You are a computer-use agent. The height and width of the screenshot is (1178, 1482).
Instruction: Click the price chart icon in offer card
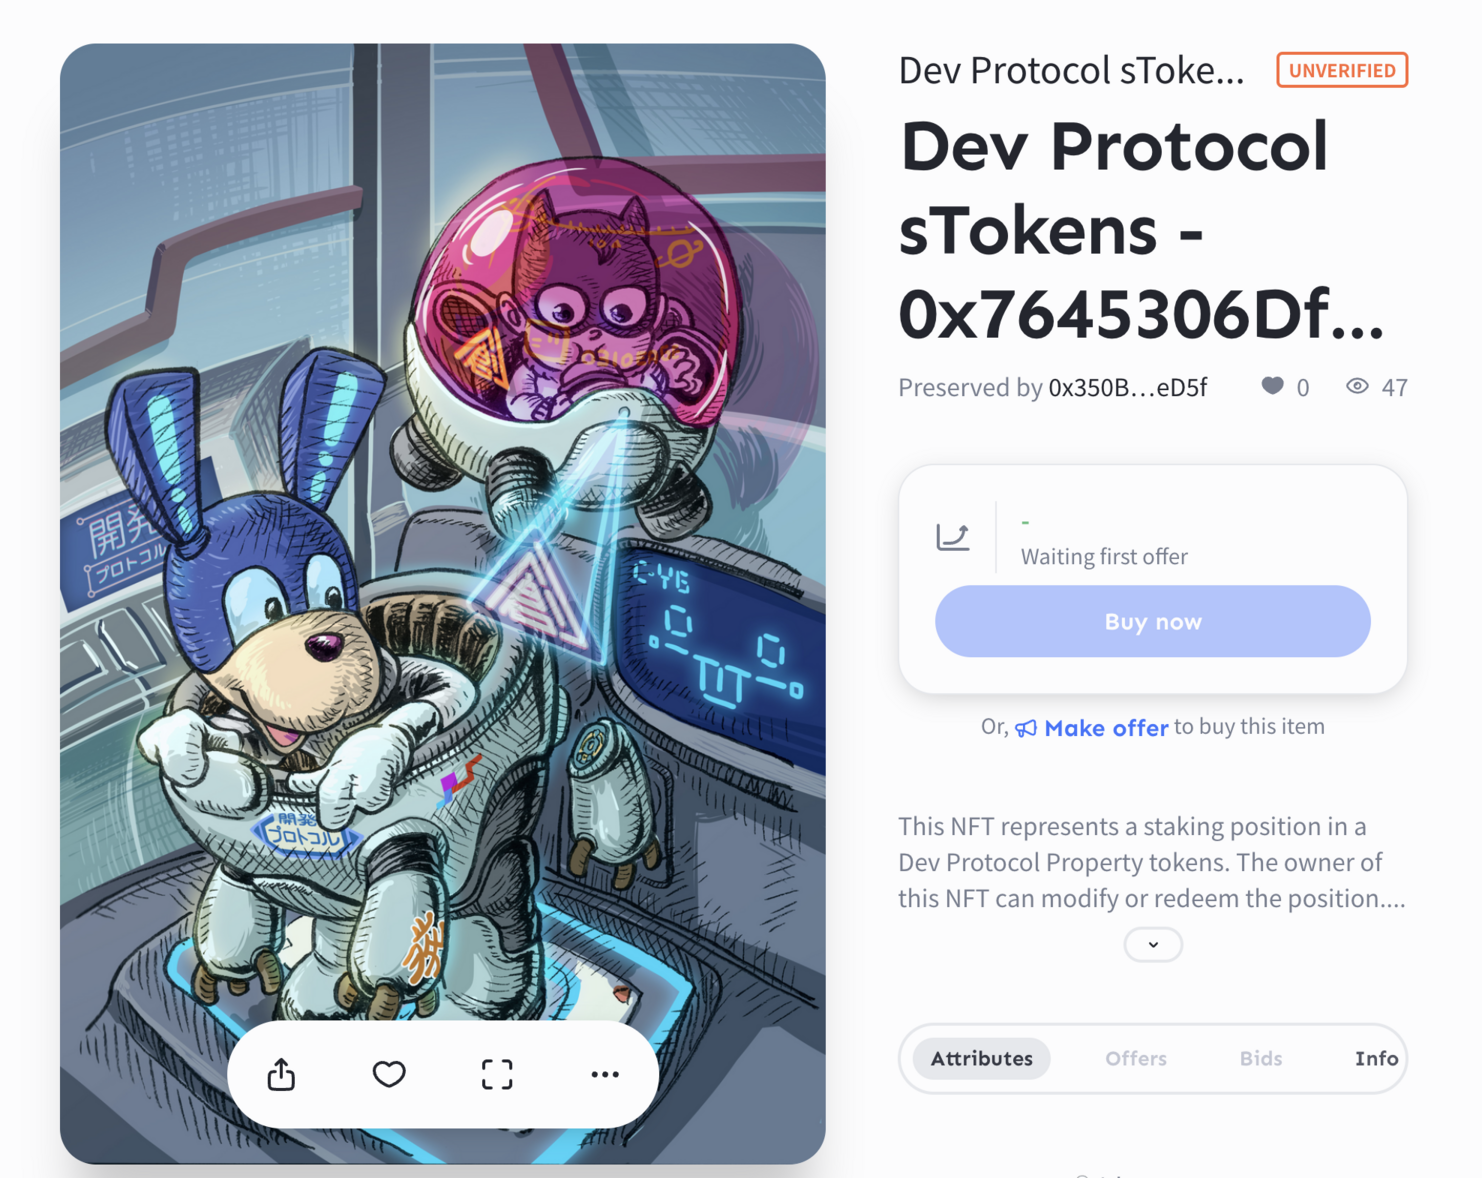click(x=952, y=537)
